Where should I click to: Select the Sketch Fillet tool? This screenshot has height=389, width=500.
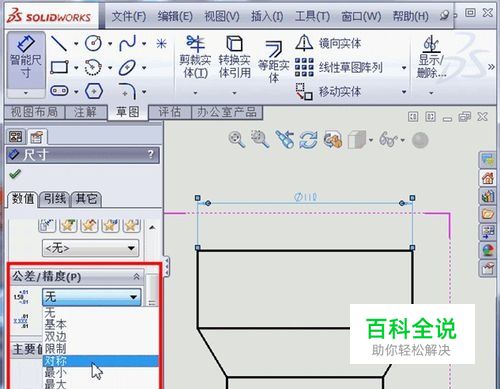[x=128, y=91]
